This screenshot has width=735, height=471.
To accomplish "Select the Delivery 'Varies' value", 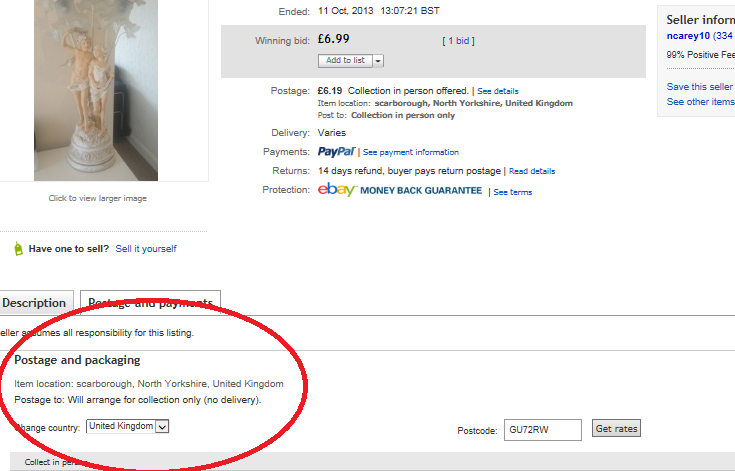I will pyautogui.click(x=332, y=133).
